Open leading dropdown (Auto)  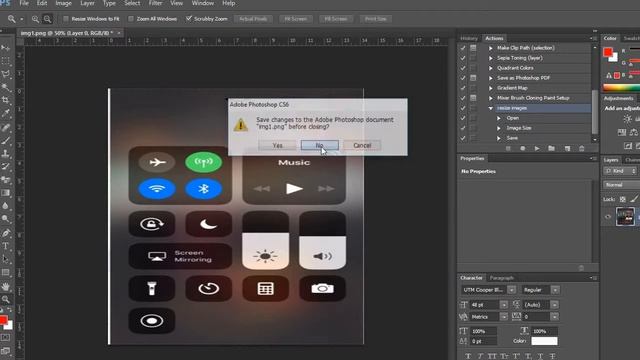(554, 305)
